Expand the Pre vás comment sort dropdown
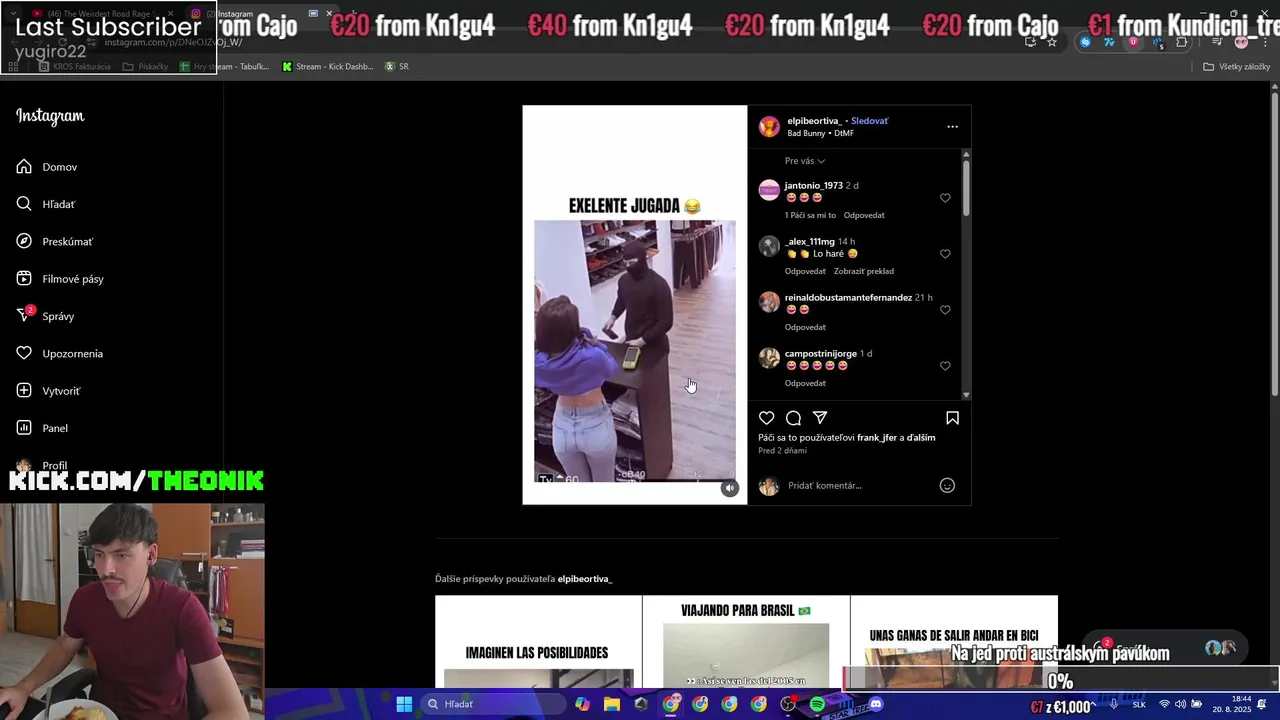 pos(805,161)
